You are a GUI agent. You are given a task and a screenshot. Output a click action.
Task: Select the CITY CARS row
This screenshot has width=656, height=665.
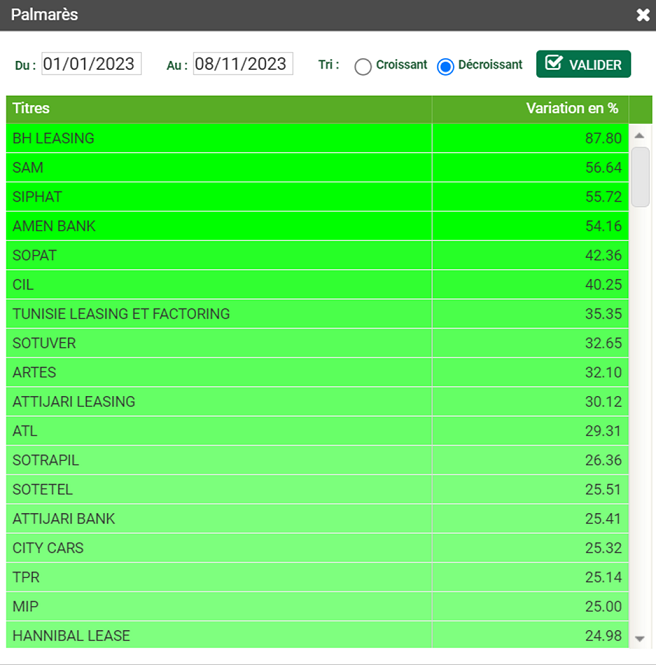317,548
